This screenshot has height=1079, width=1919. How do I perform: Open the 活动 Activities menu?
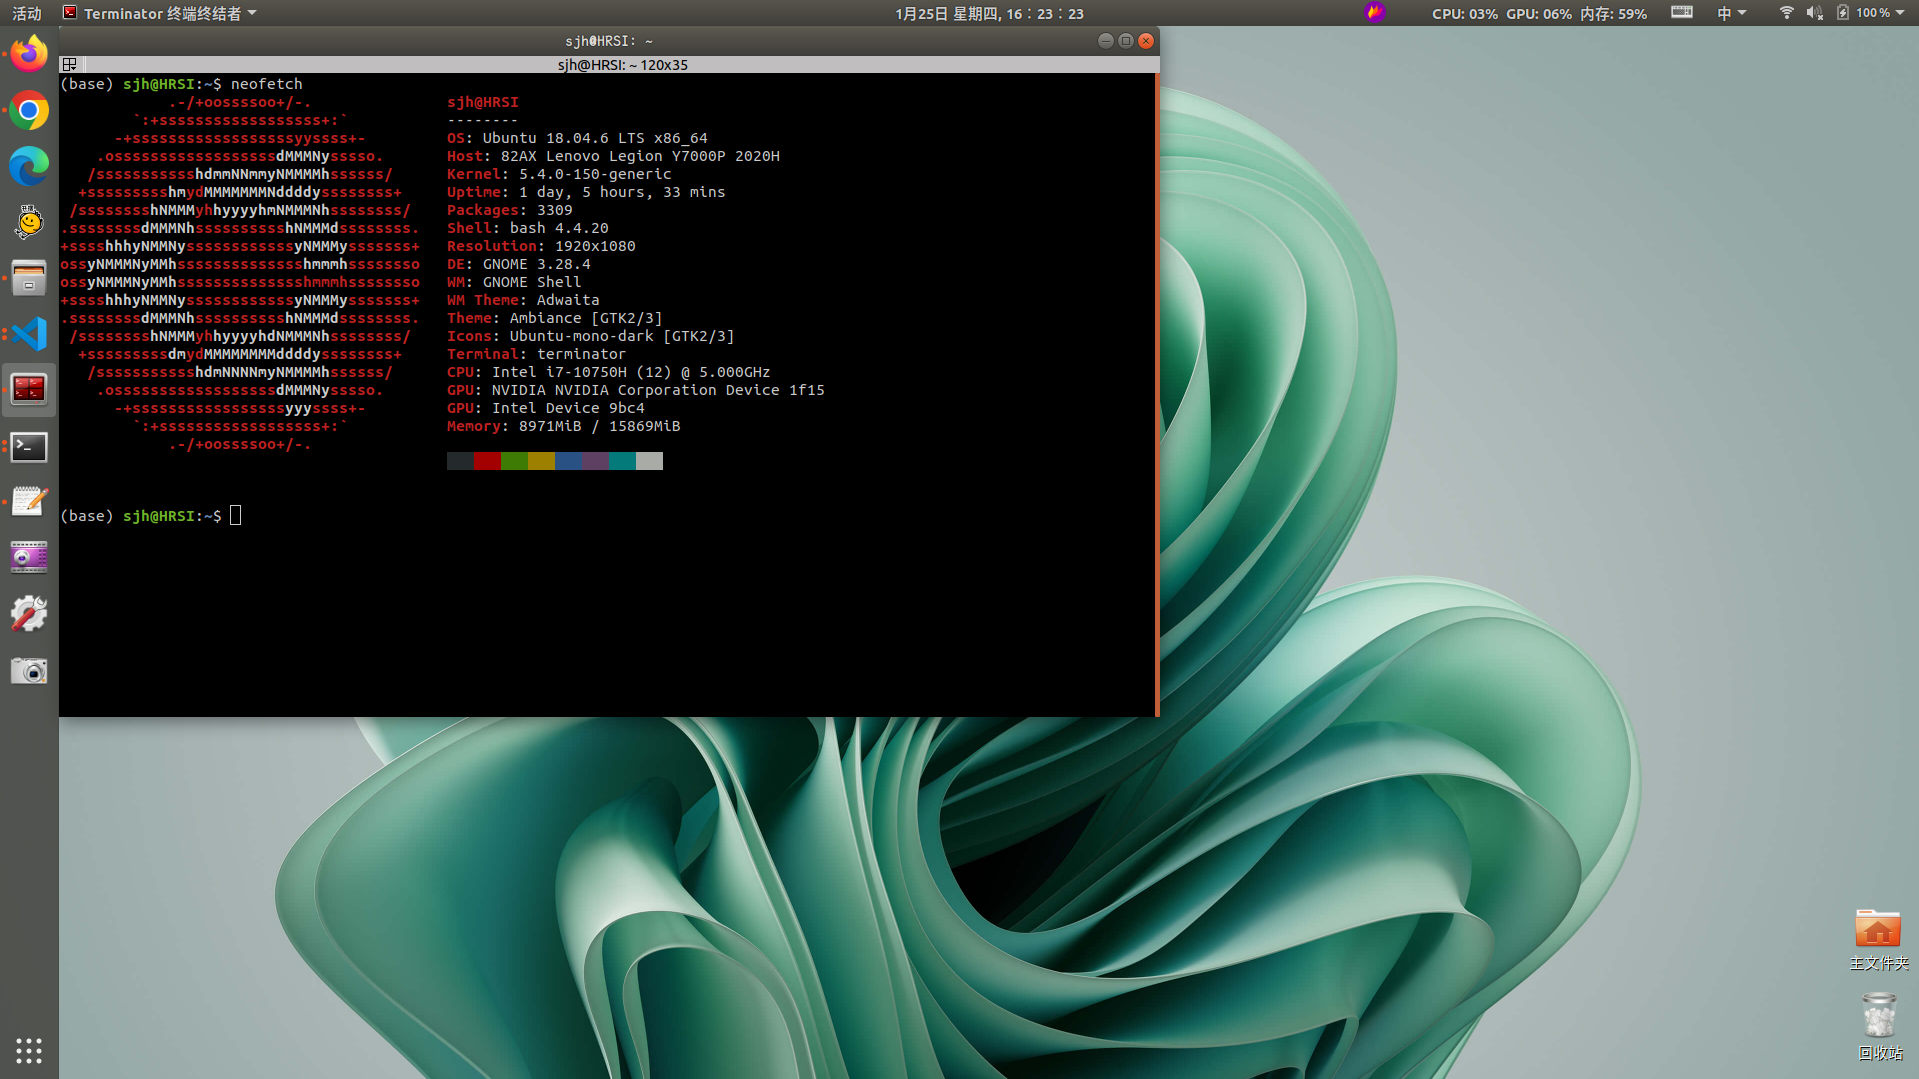click(x=25, y=13)
